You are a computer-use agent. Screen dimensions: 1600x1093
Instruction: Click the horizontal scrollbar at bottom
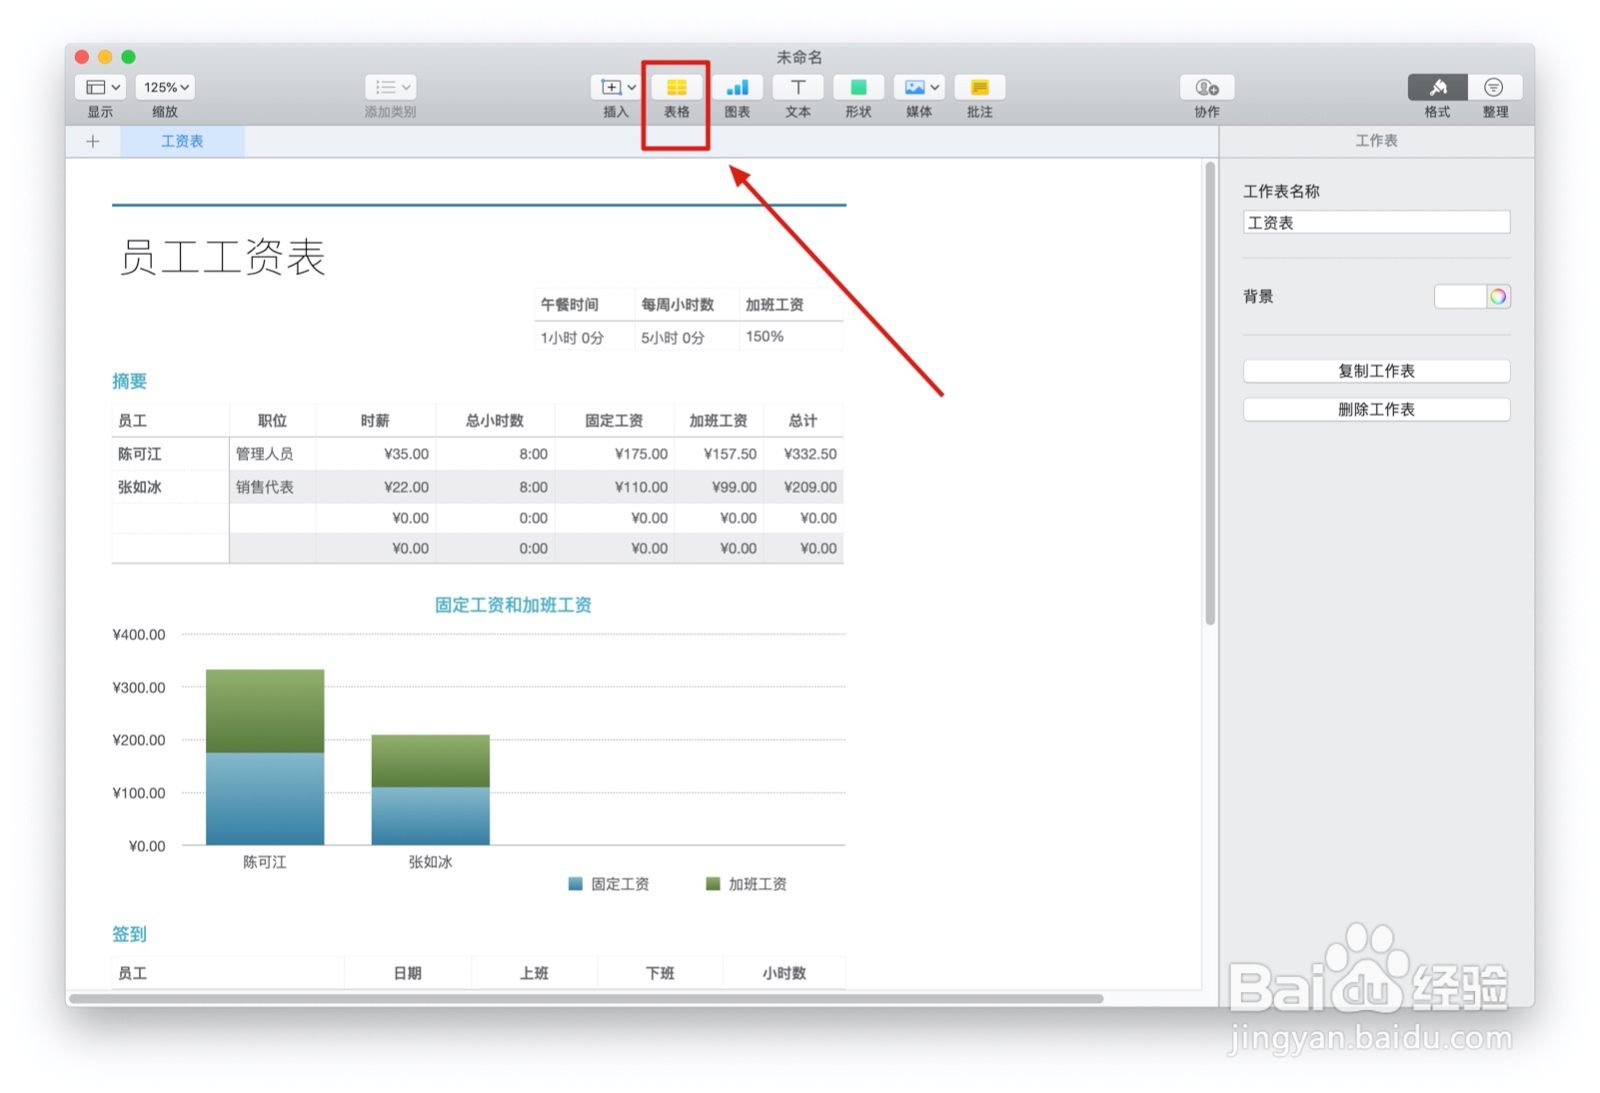pyautogui.click(x=586, y=998)
